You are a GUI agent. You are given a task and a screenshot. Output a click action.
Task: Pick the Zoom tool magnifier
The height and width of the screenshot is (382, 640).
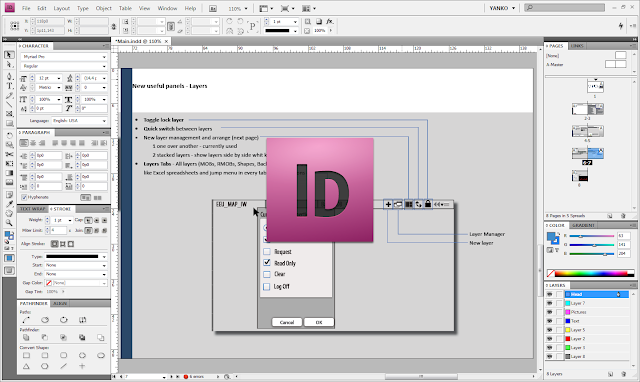click(9, 223)
